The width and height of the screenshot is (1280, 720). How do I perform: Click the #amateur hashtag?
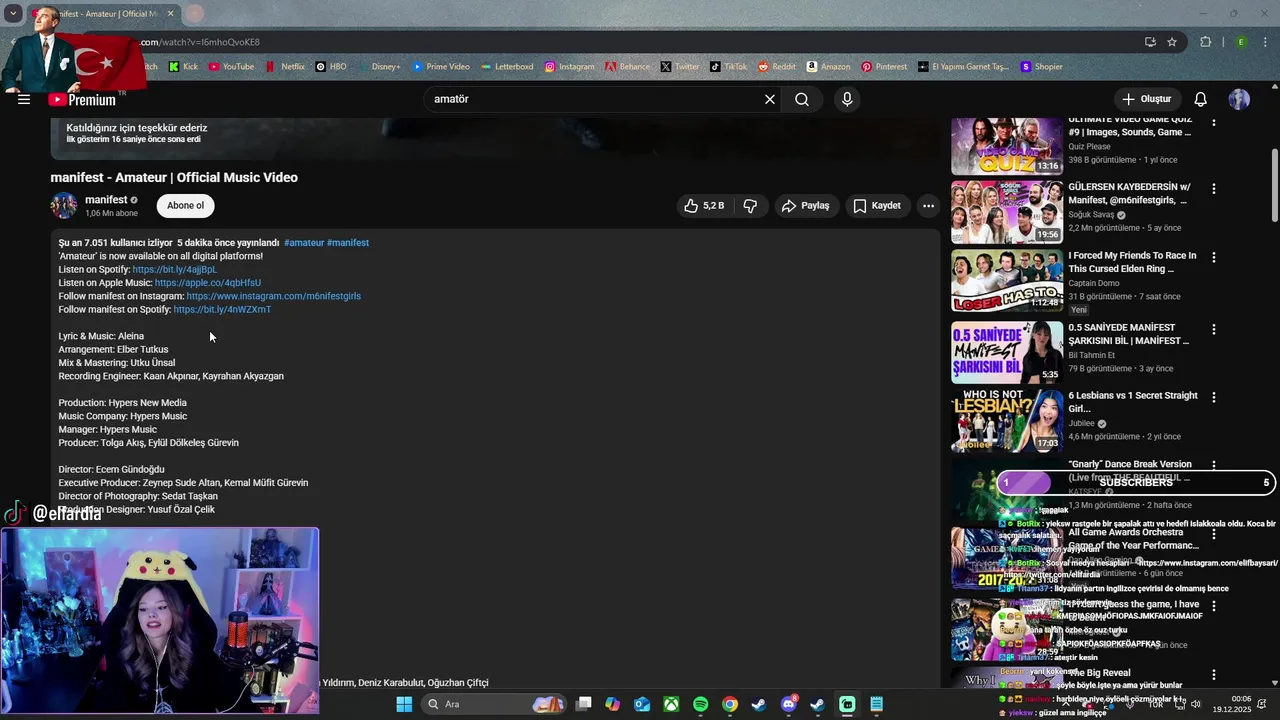coord(304,243)
